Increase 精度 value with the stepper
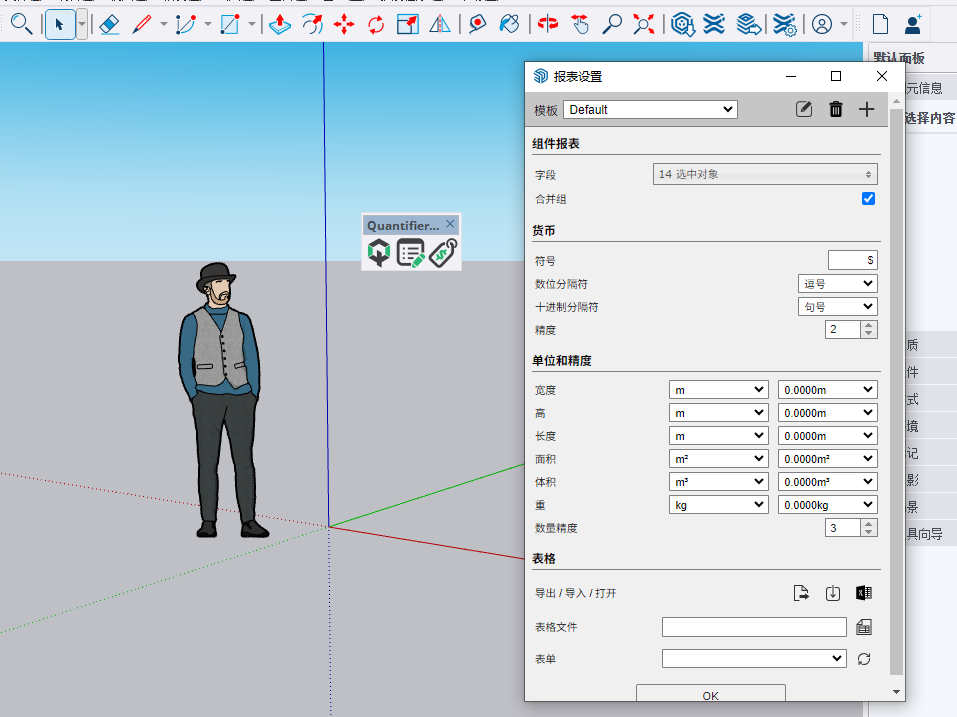The width and height of the screenshot is (957, 717). click(869, 325)
